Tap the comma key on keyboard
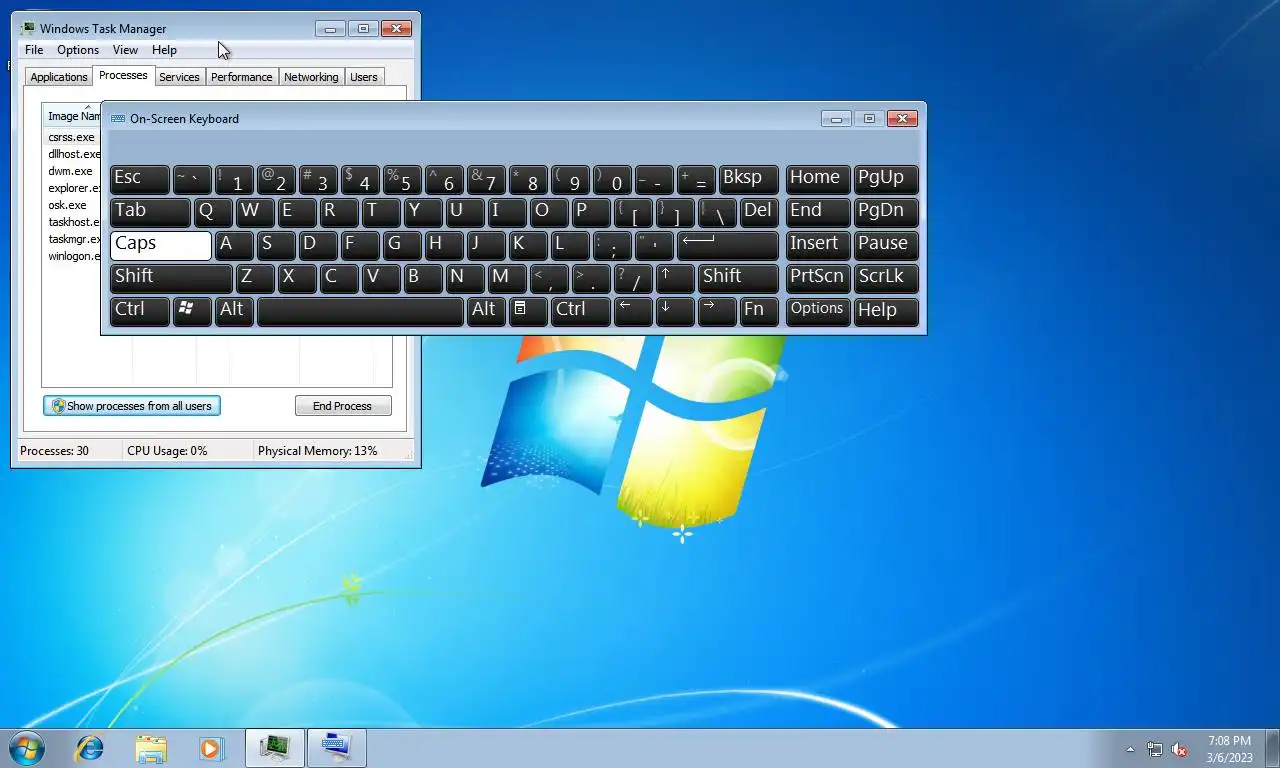 coord(549,277)
